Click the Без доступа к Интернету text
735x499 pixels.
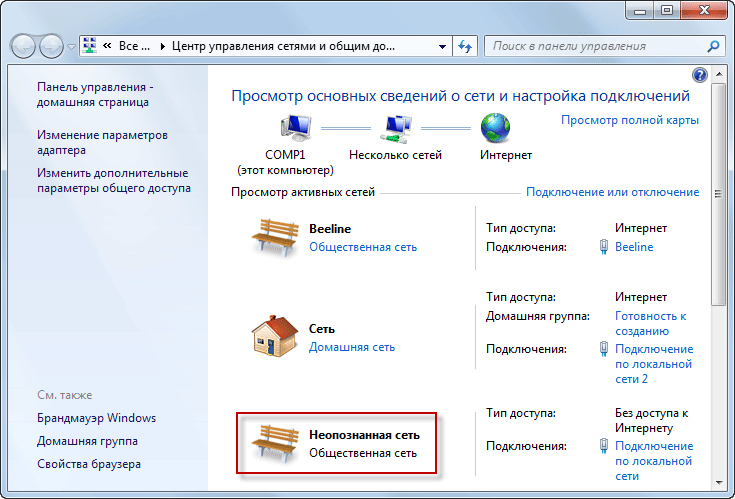(x=651, y=420)
